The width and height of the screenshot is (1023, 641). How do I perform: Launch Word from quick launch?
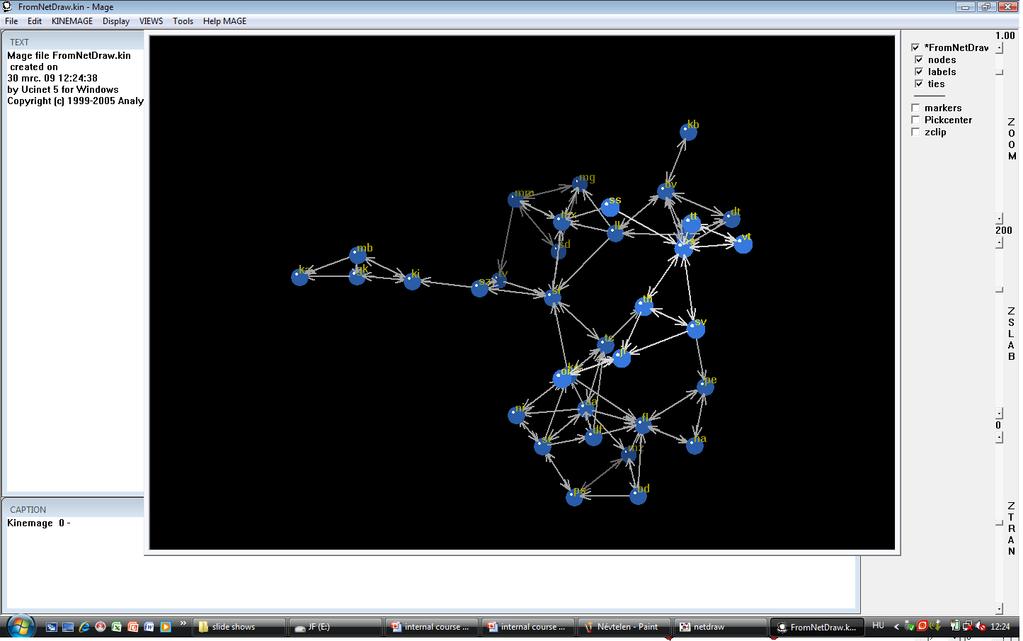click(x=149, y=627)
